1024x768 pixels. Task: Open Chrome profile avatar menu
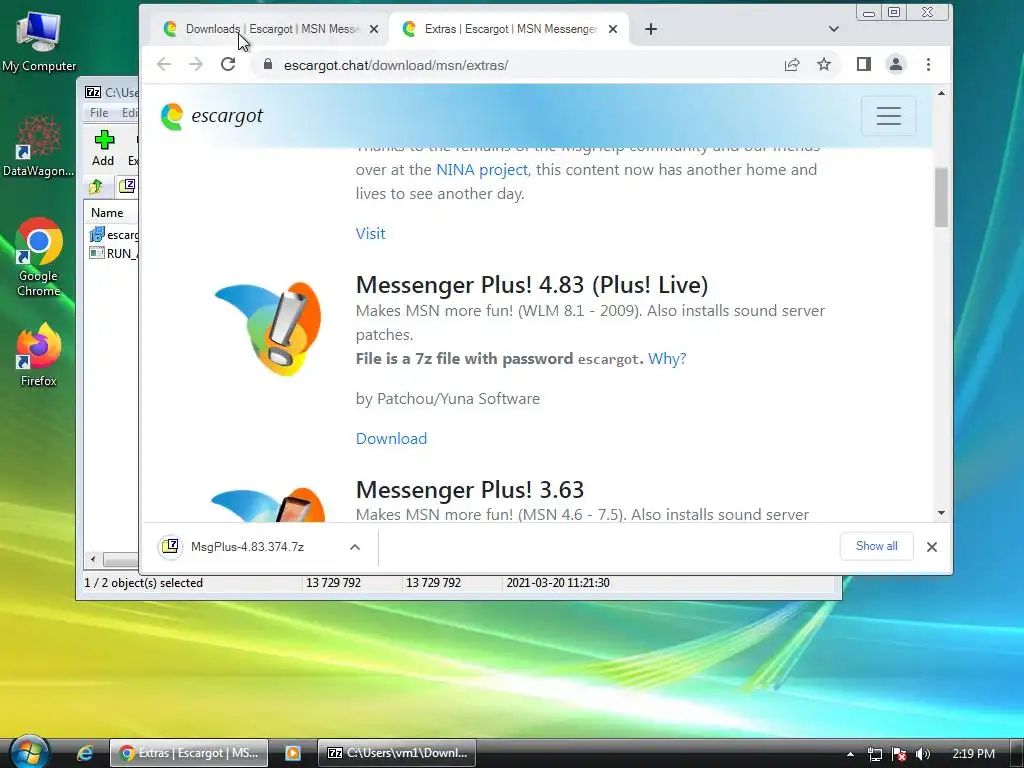tap(895, 64)
